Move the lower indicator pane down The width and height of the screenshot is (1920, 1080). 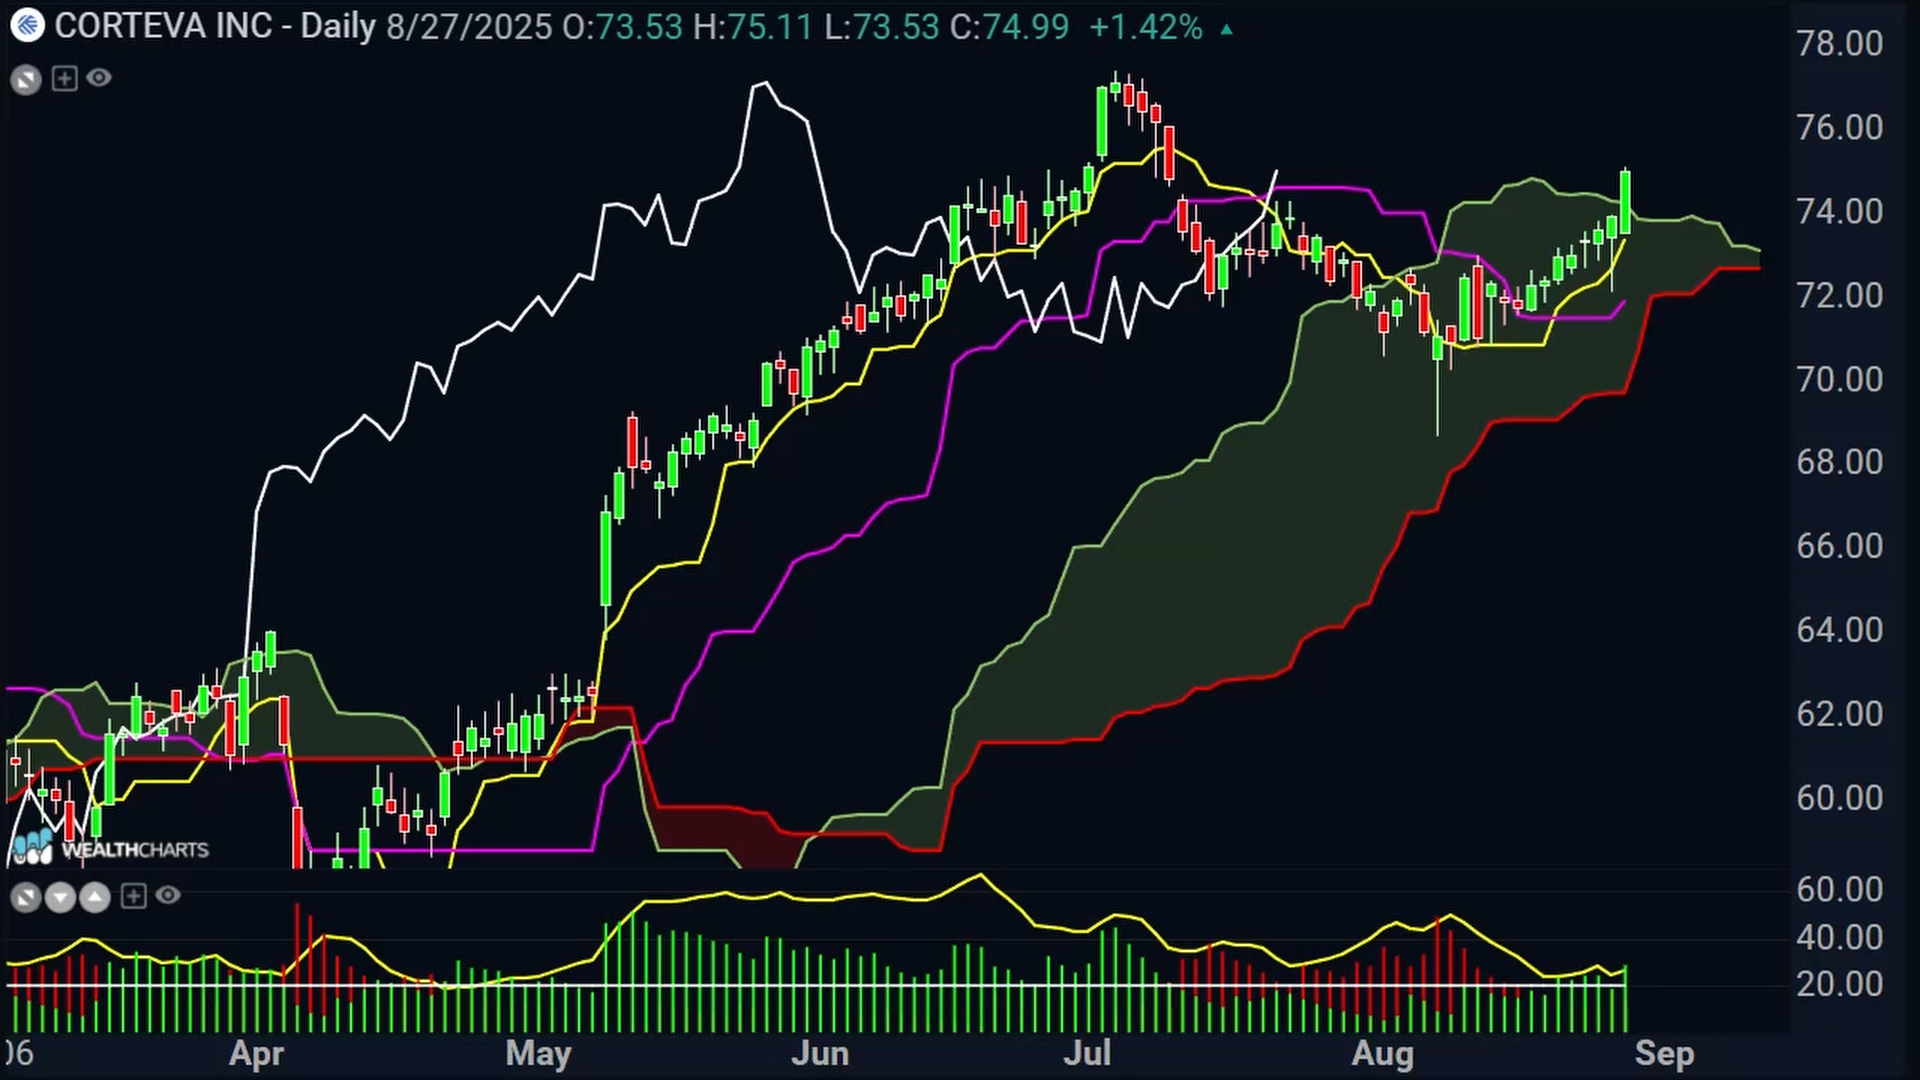(60, 897)
